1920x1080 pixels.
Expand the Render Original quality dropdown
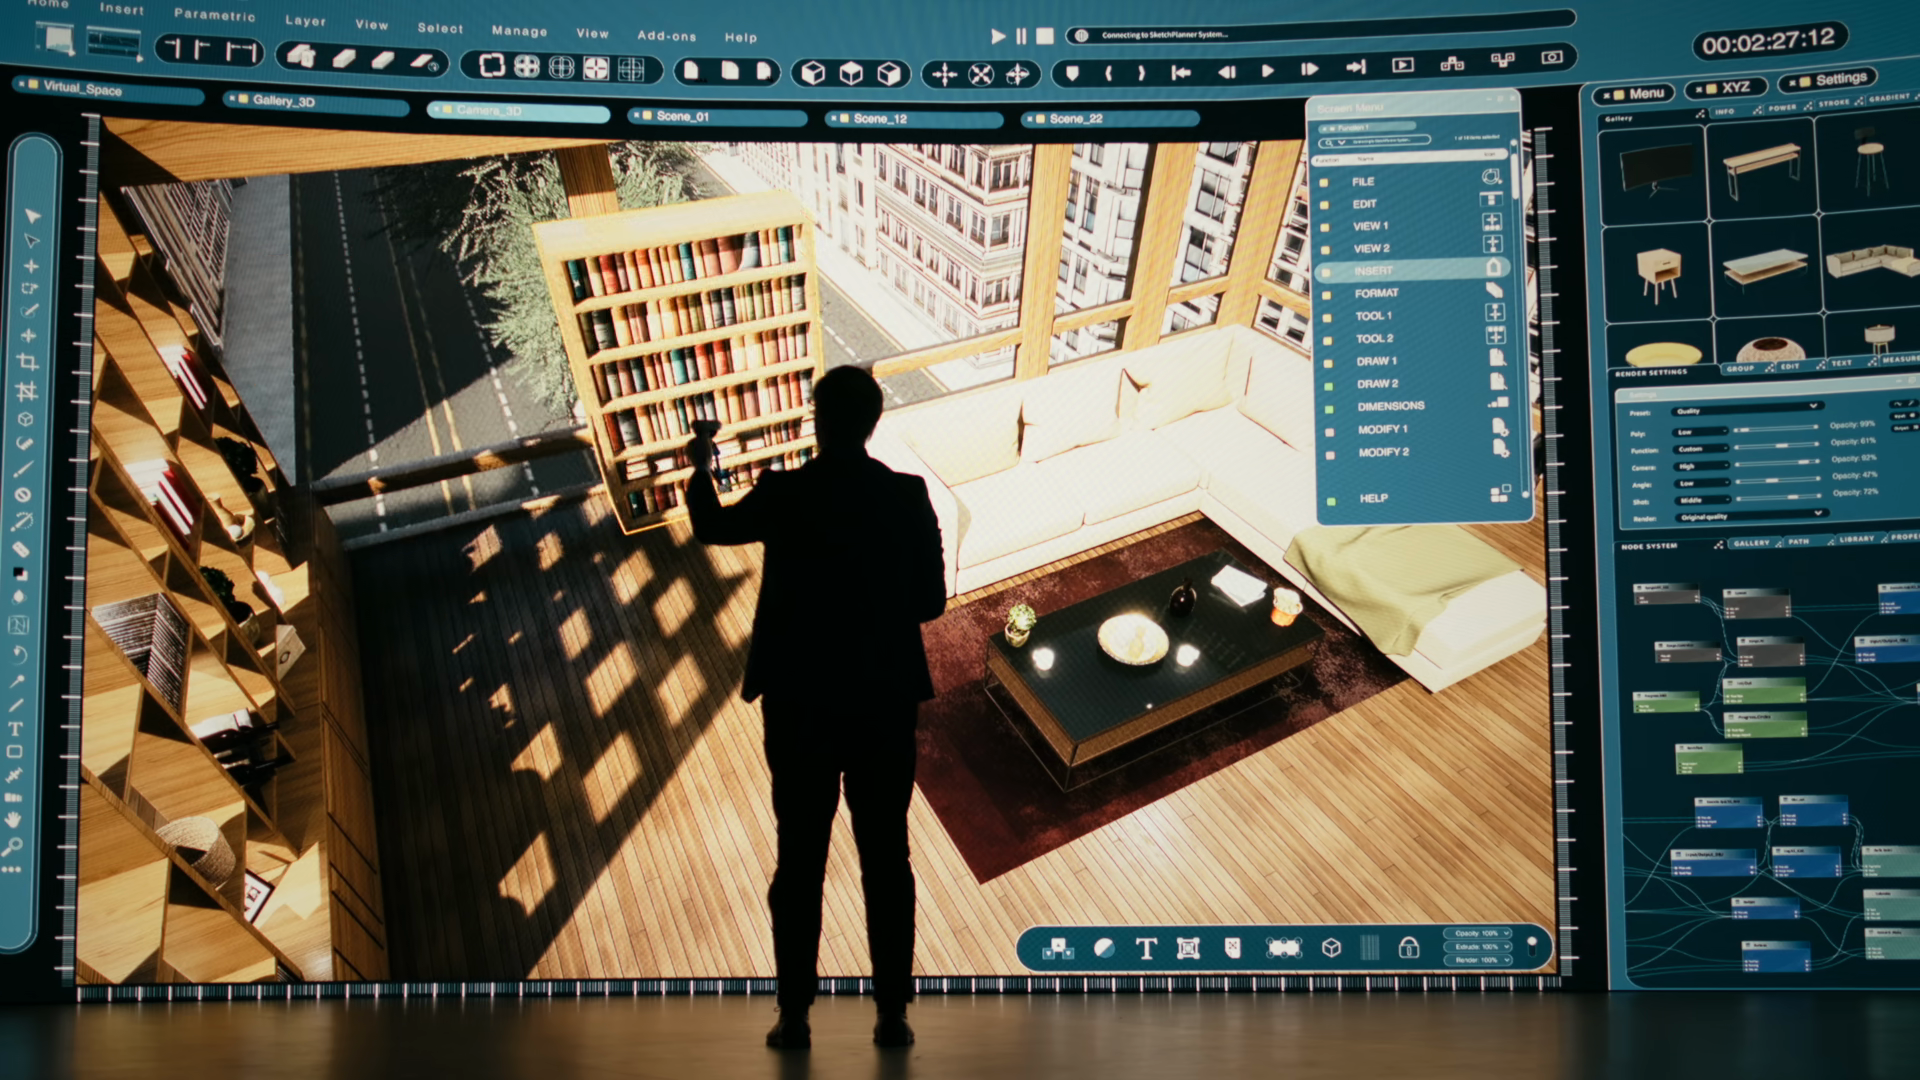tap(1751, 516)
